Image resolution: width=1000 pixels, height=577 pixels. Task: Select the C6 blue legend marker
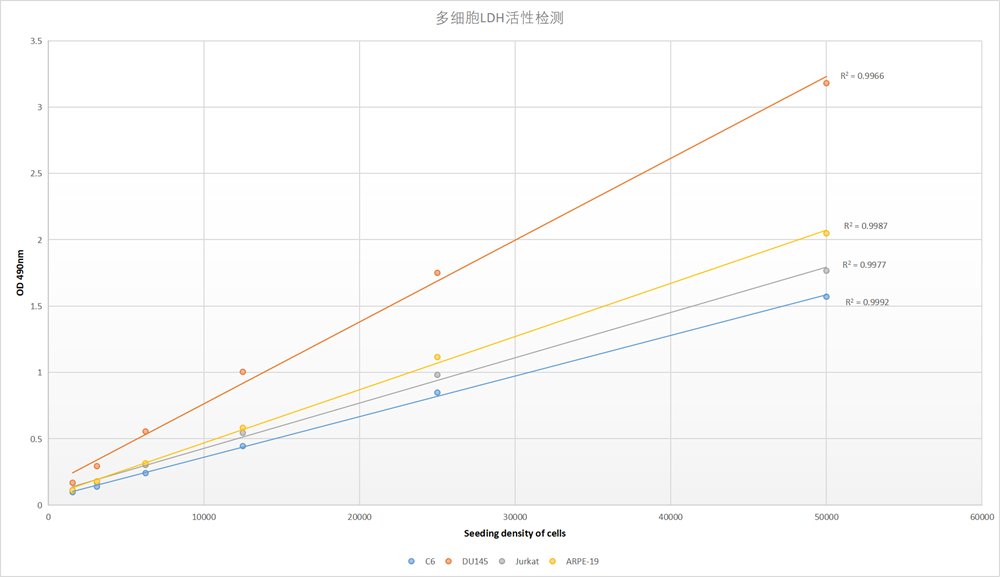(x=411, y=561)
